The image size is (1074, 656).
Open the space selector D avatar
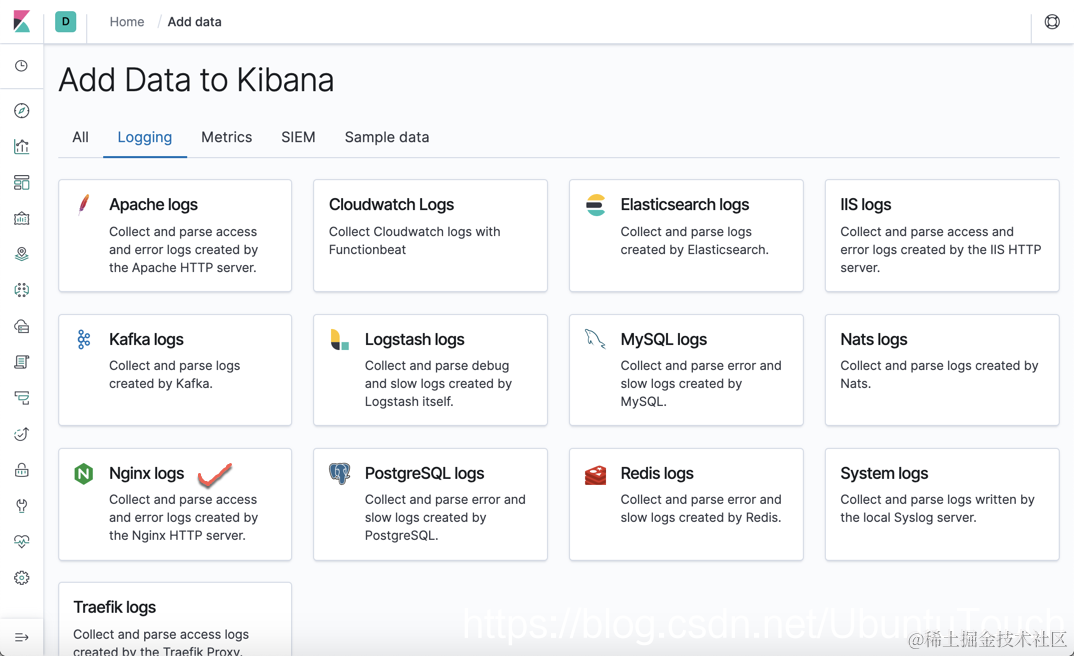coord(65,21)
